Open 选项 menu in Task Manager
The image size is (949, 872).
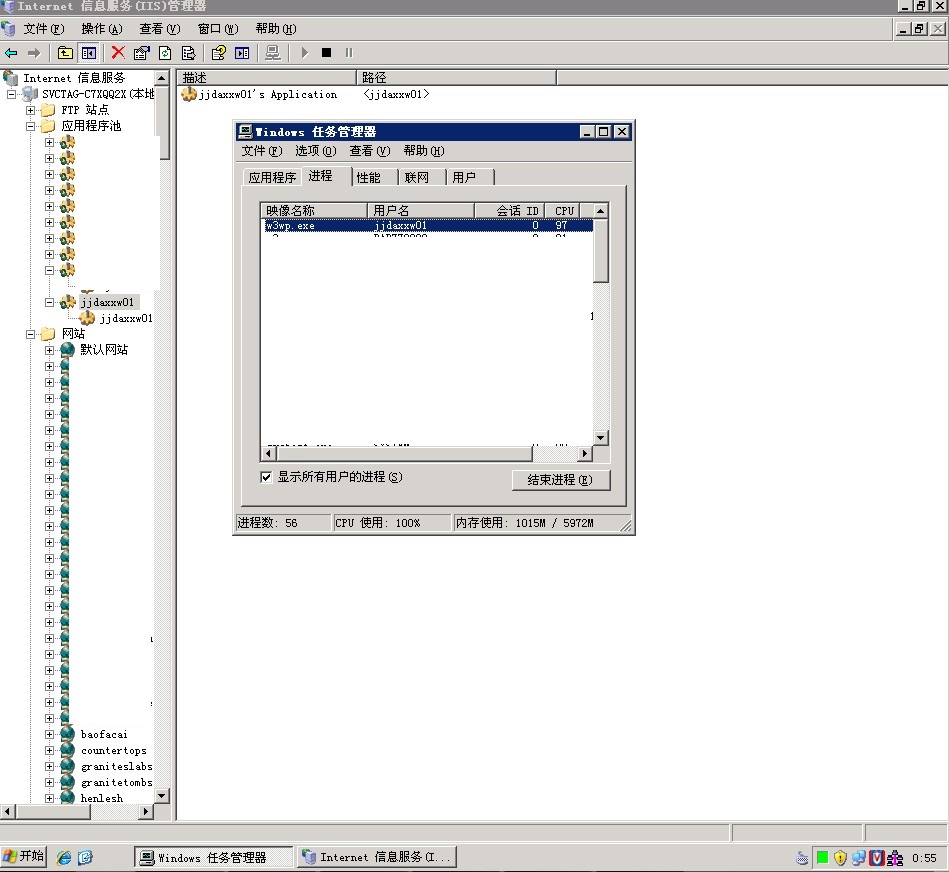tap(315, 151)
